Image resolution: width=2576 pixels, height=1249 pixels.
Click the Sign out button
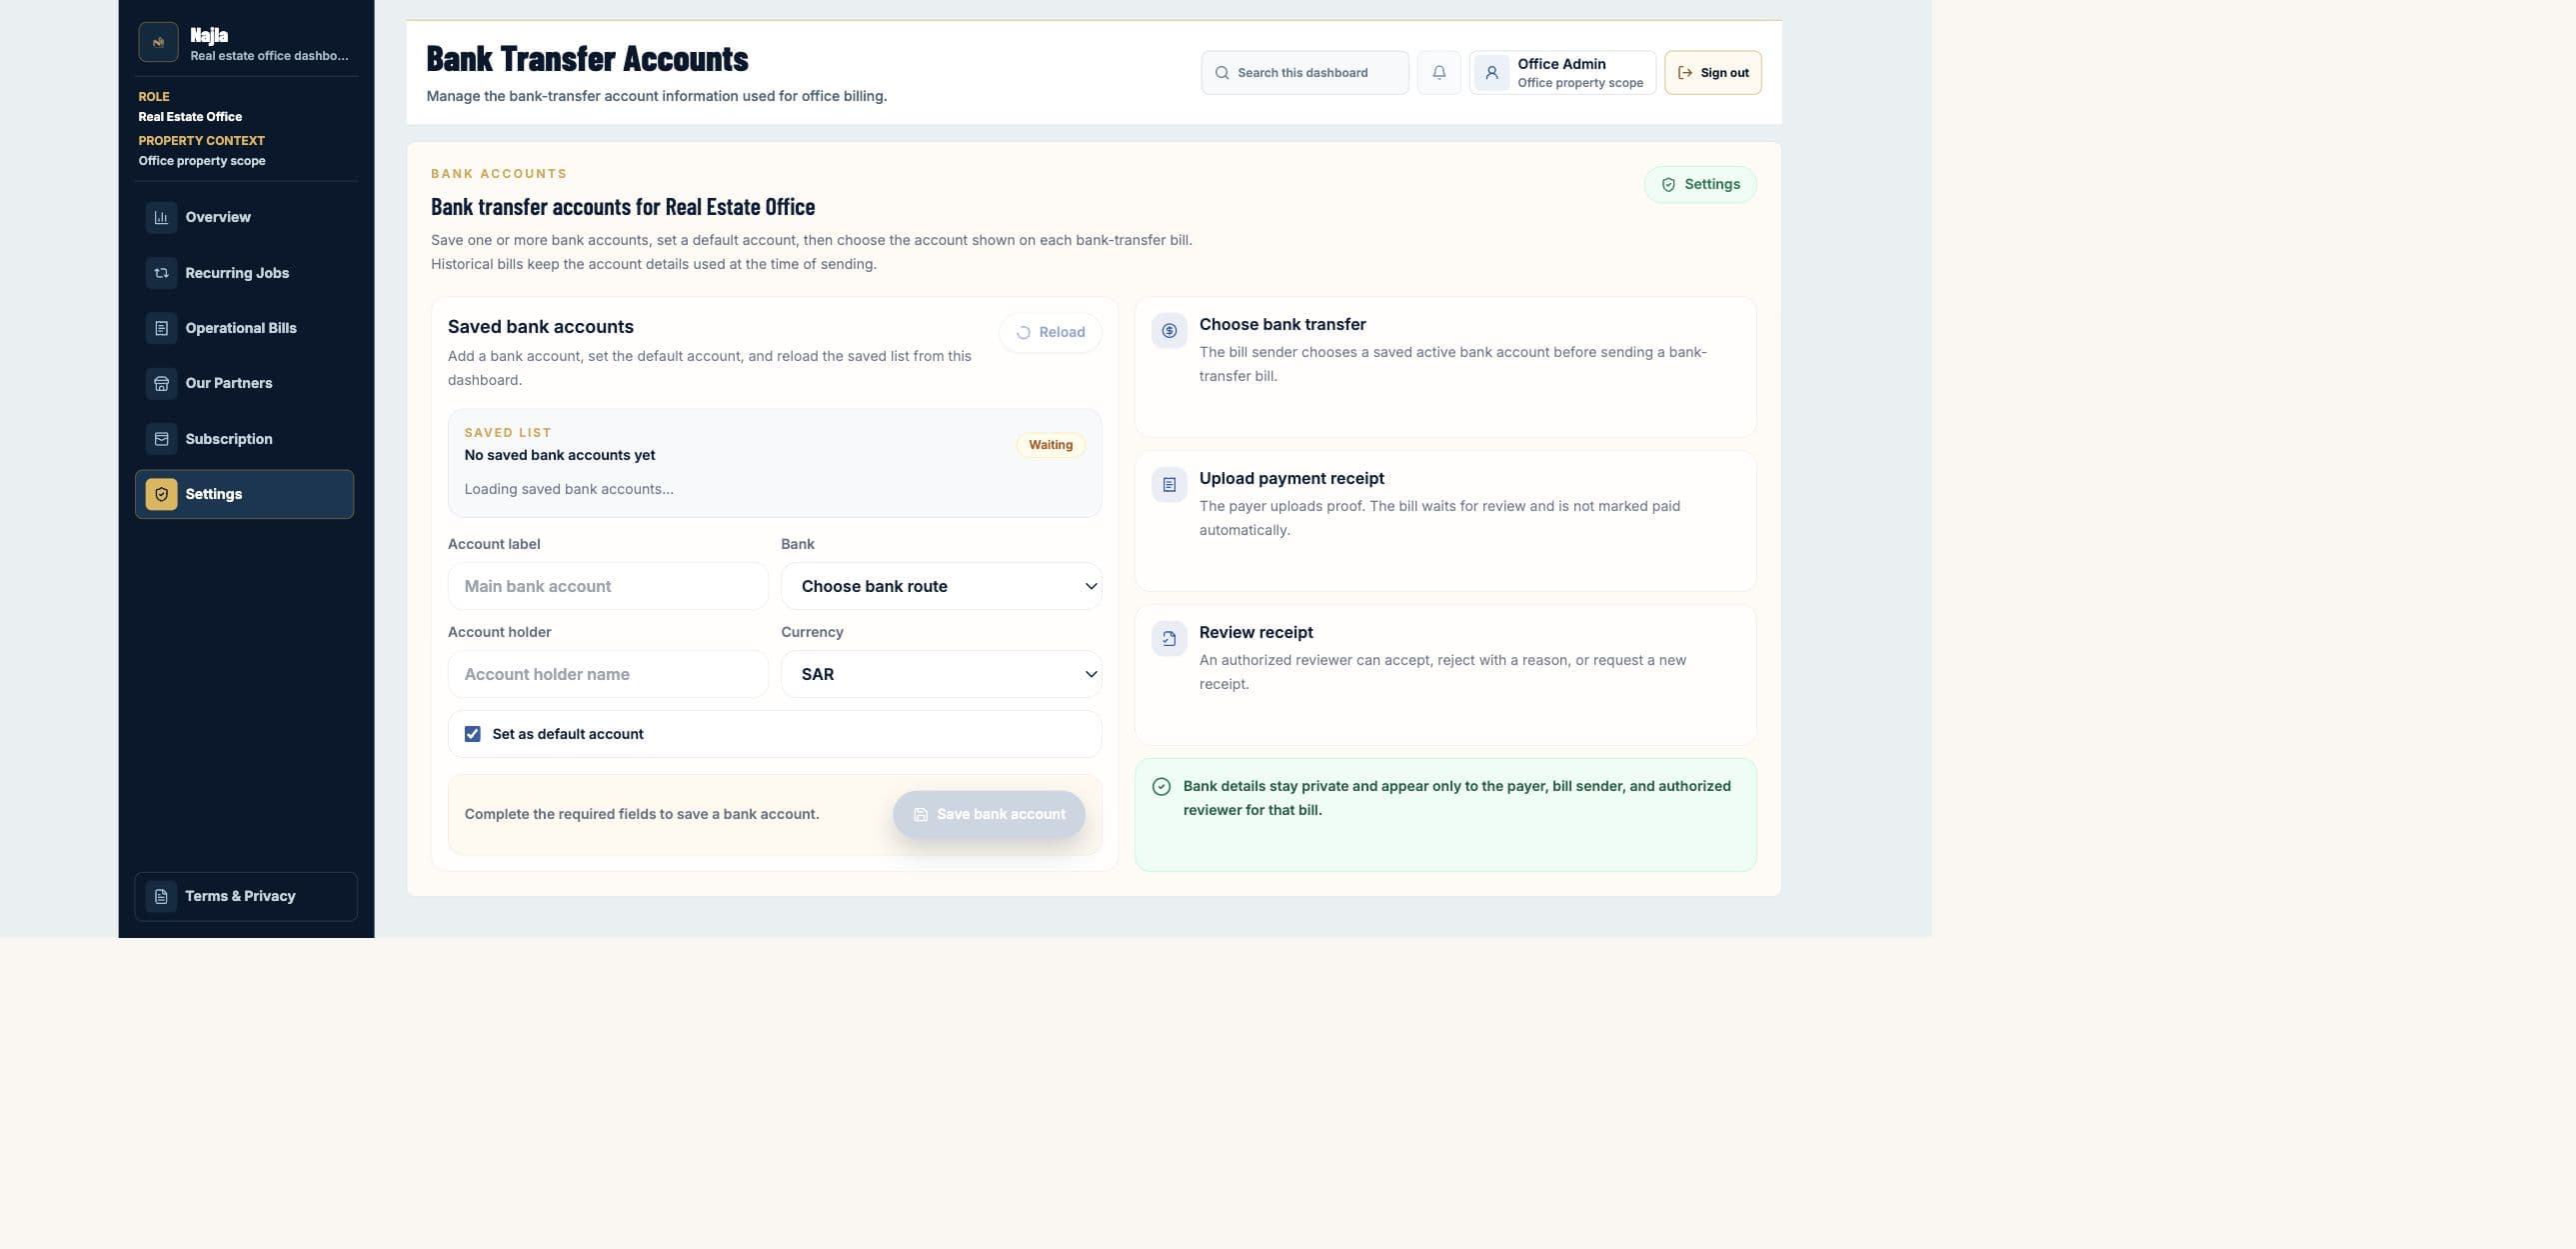point(1712,73)
